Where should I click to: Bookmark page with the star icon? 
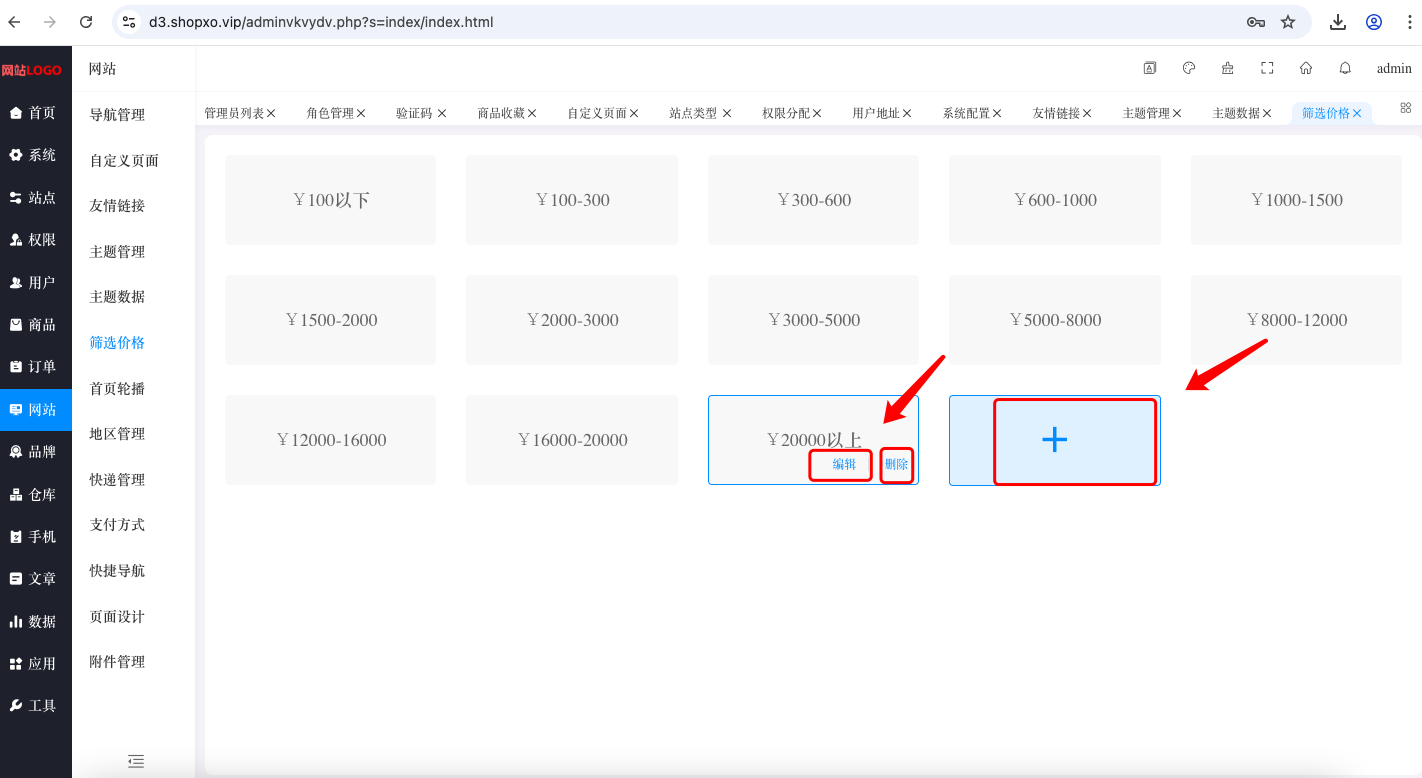point(1288,22)
